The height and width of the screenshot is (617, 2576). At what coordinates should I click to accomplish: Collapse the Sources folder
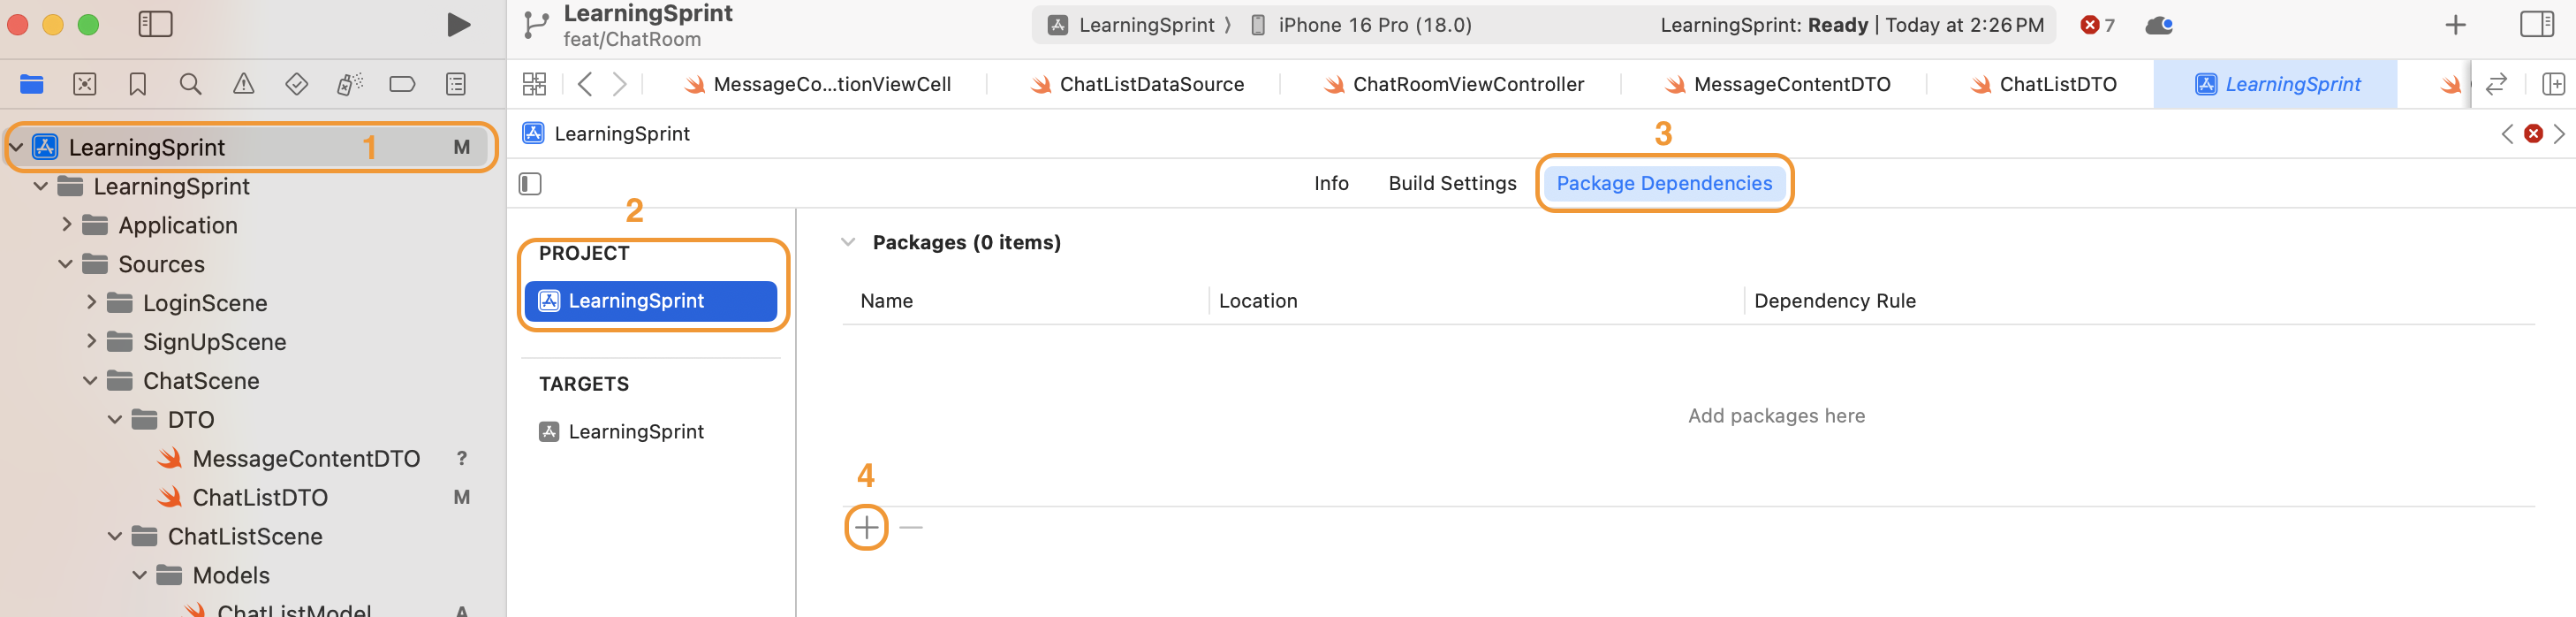[66, 264]
